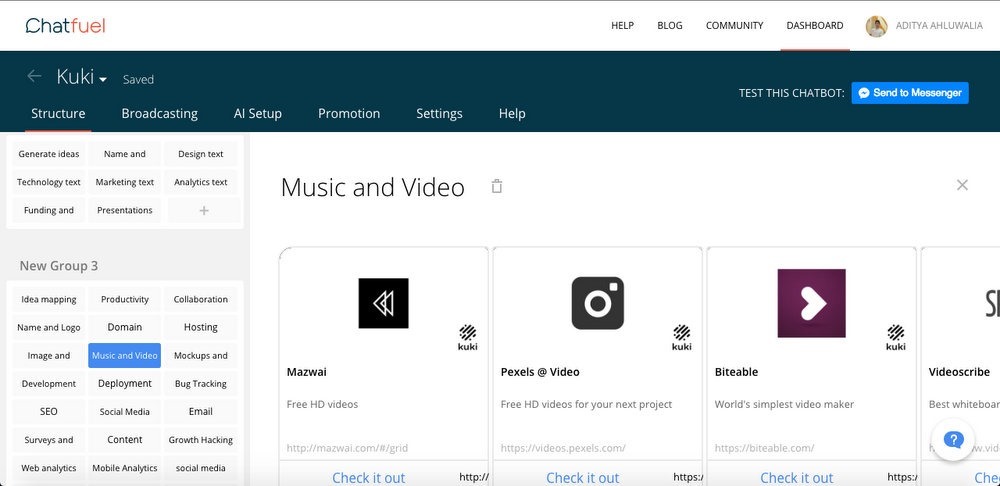The width and height of the screenshot is (1000, 486).
Task: Expand the Kuki bot name dropdown
Action: tap(103, 79)
